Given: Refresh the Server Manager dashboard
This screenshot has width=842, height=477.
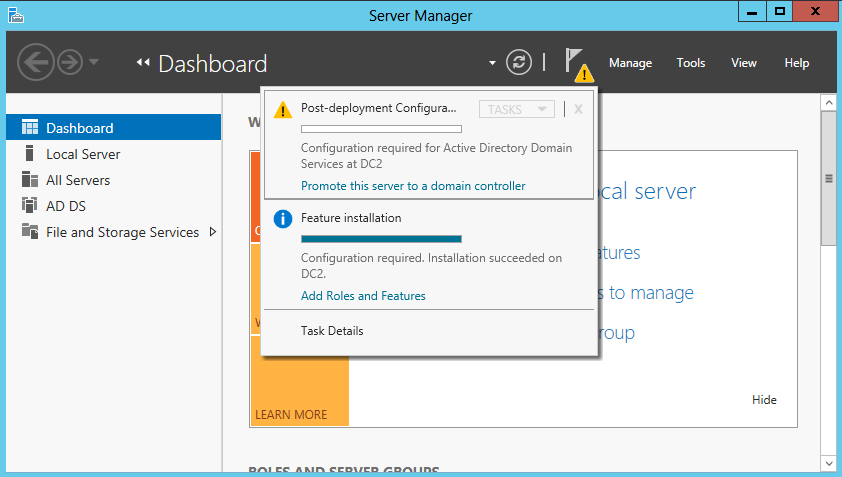Looking at the screenshot, I should point(519,62).
